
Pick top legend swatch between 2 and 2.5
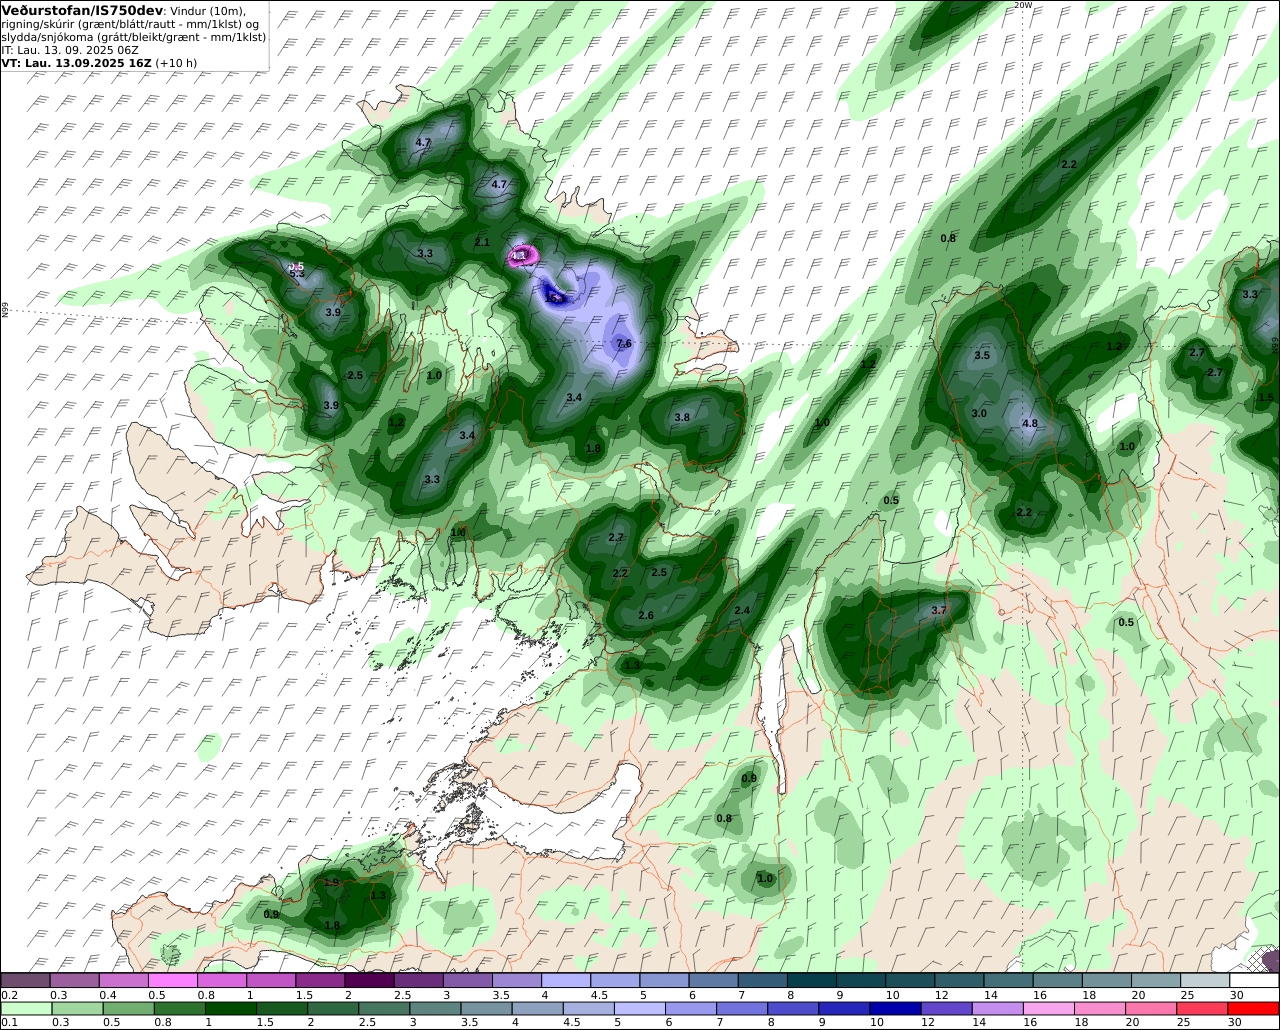point(369,980)
